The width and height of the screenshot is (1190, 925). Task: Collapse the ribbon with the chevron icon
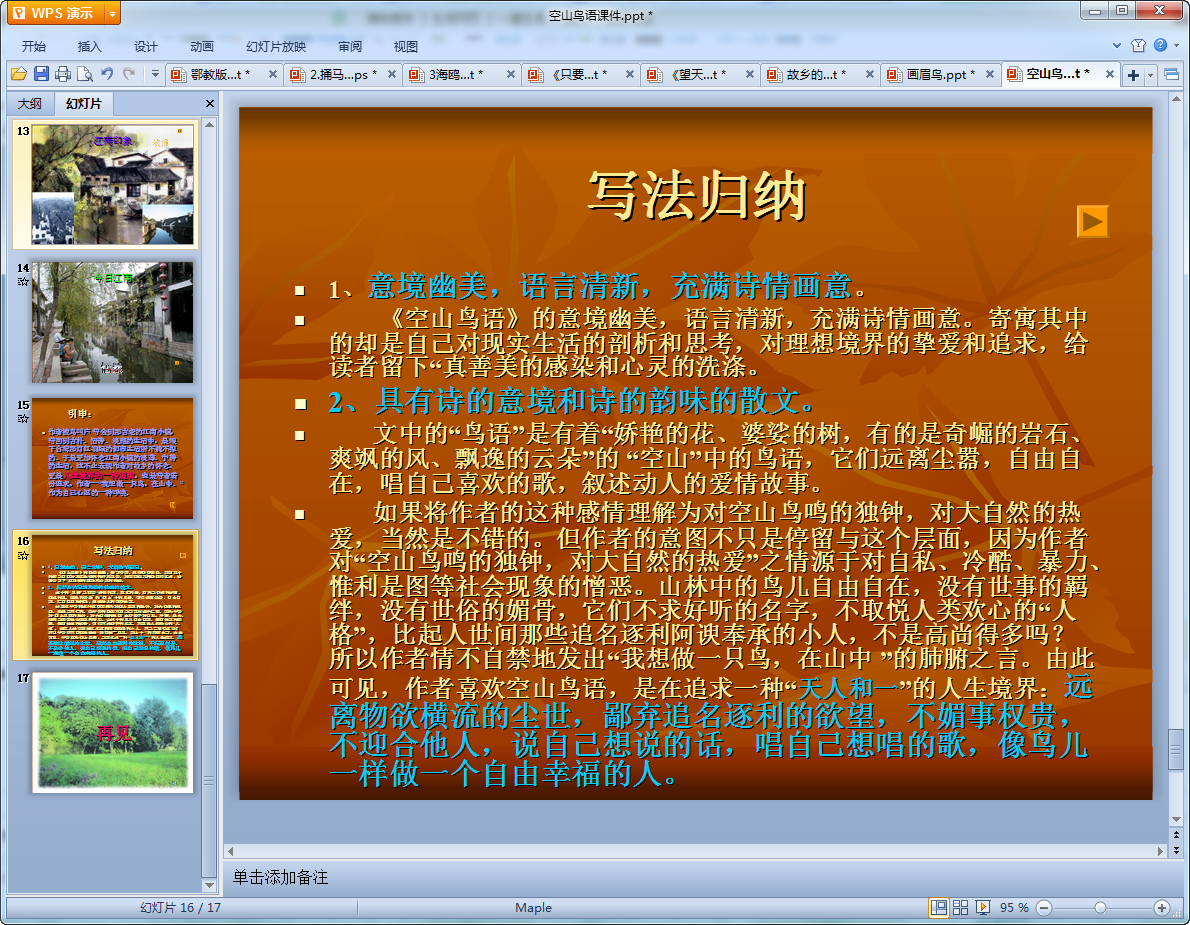coord(1116,46)
